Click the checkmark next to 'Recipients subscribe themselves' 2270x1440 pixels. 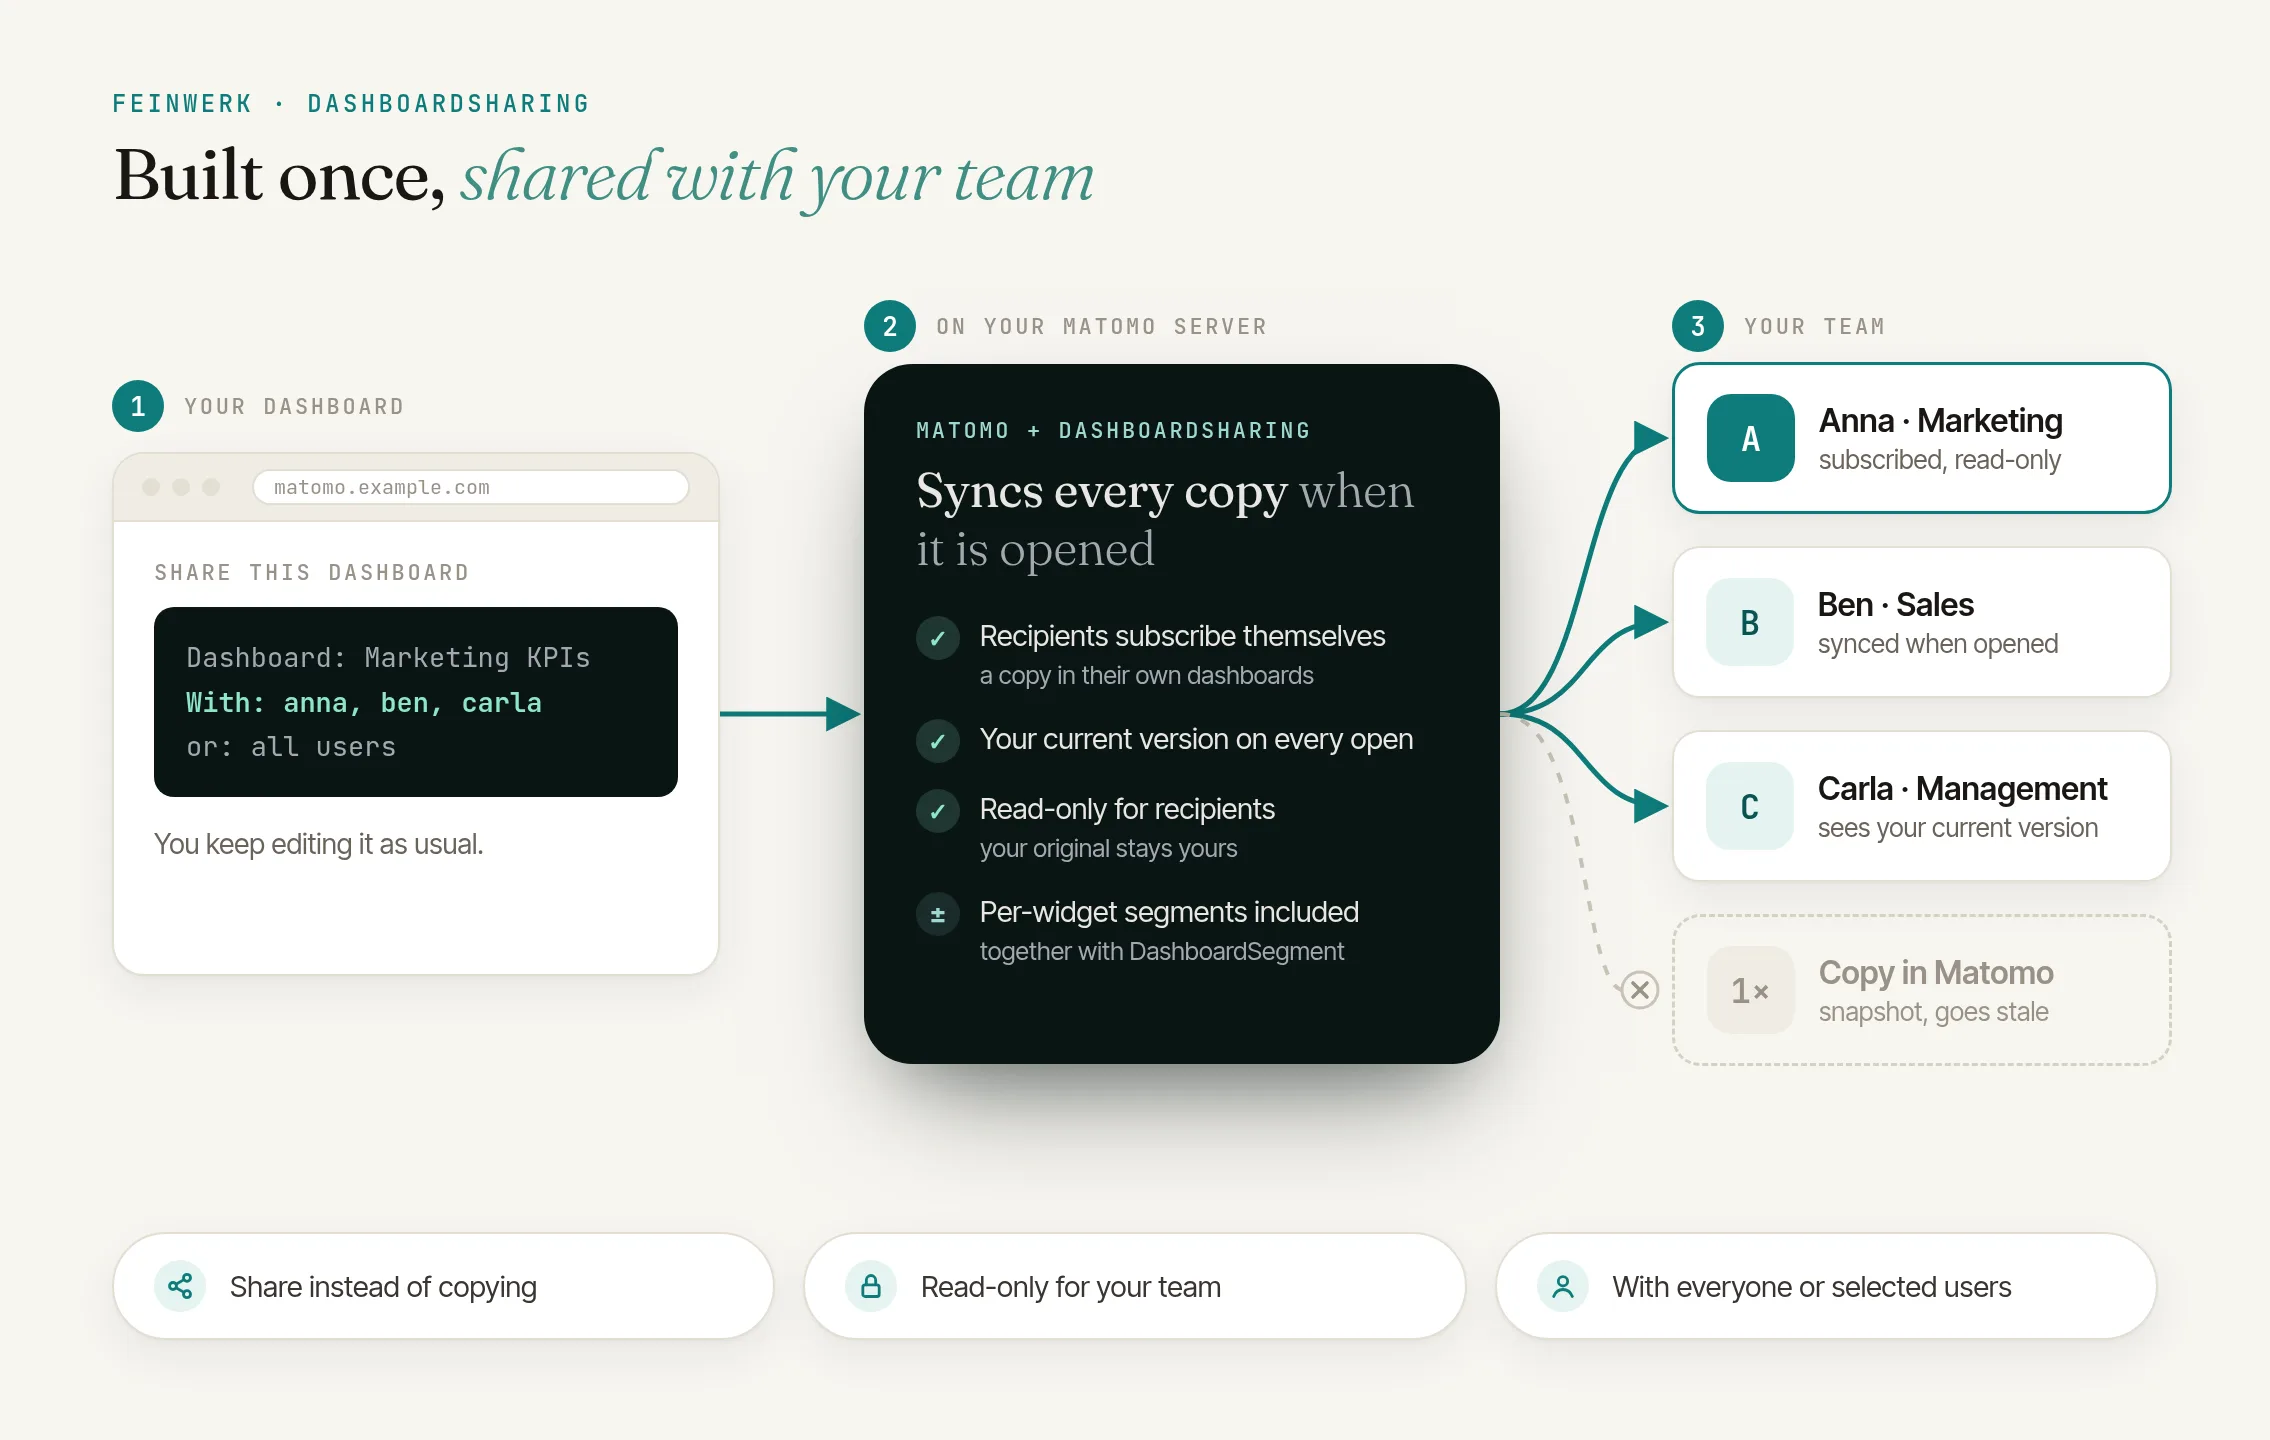(x=938, y=638)
